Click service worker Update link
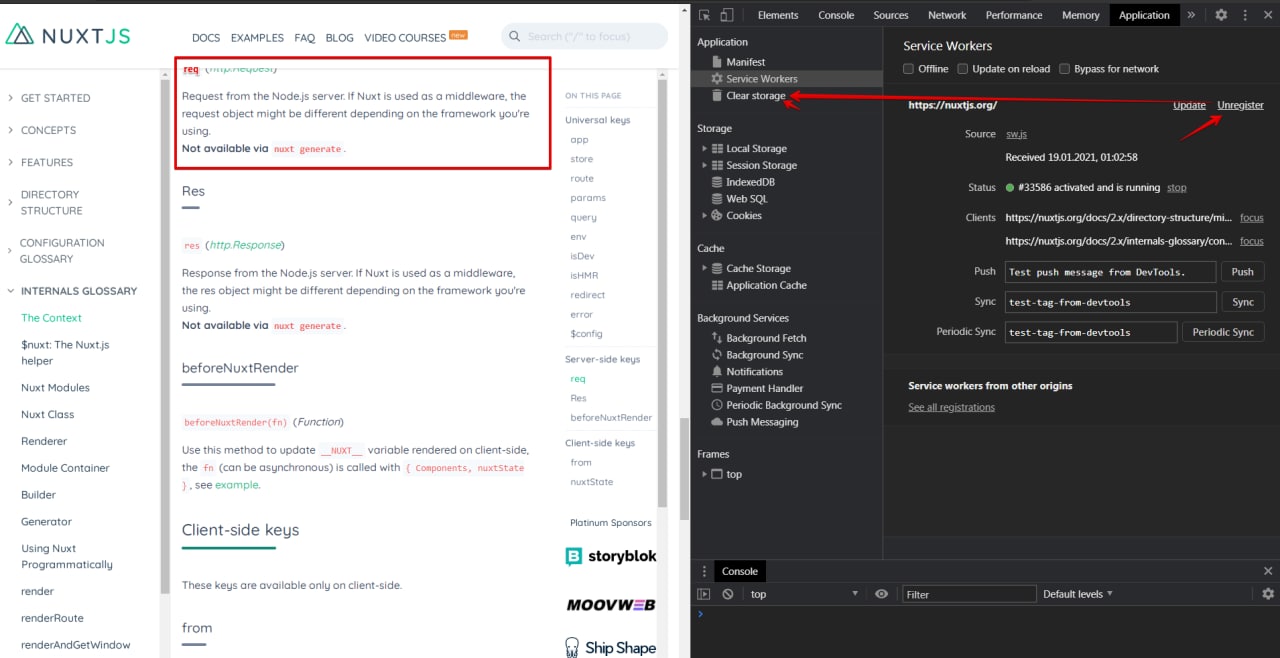This screenshot has height=658, width=1280. click(1189, 105)
